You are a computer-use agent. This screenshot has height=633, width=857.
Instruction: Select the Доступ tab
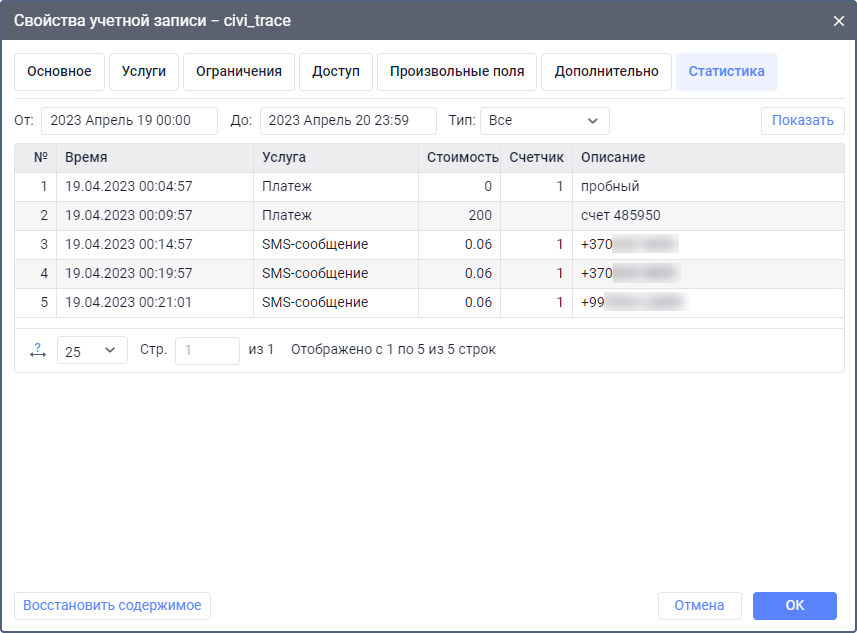coord(335,72)
